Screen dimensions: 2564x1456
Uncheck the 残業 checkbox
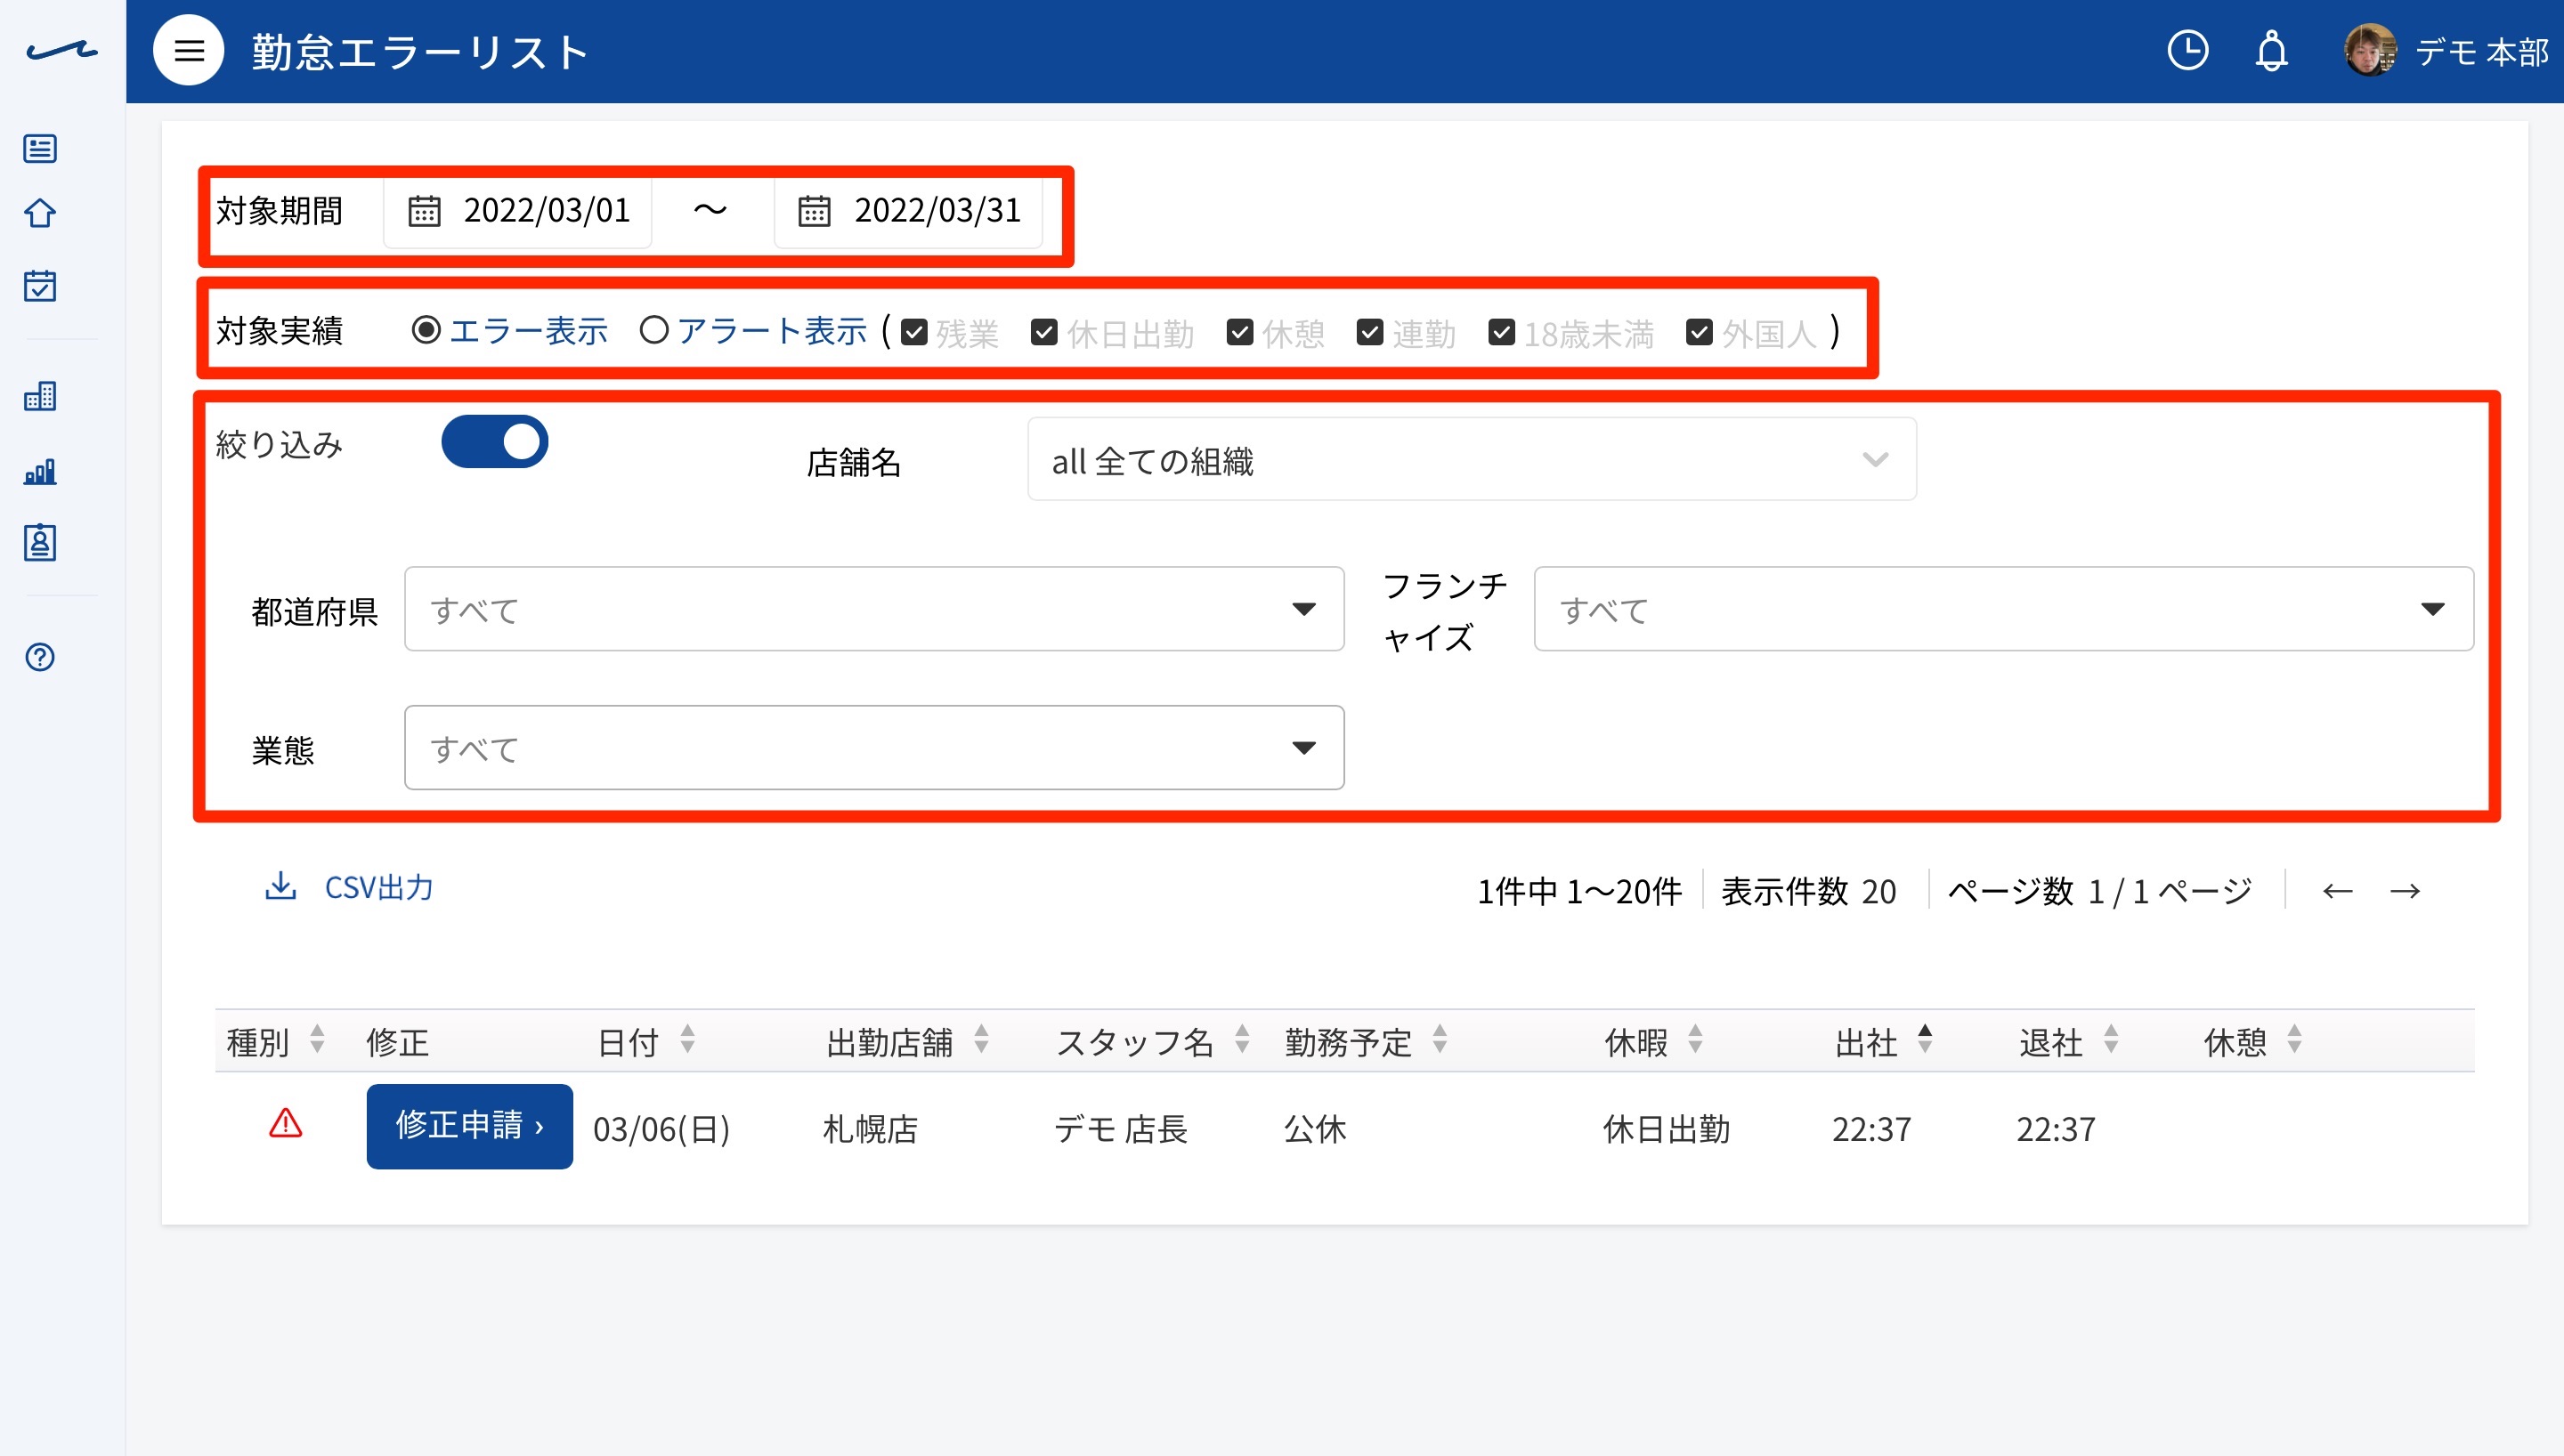(x=914, y=333)
